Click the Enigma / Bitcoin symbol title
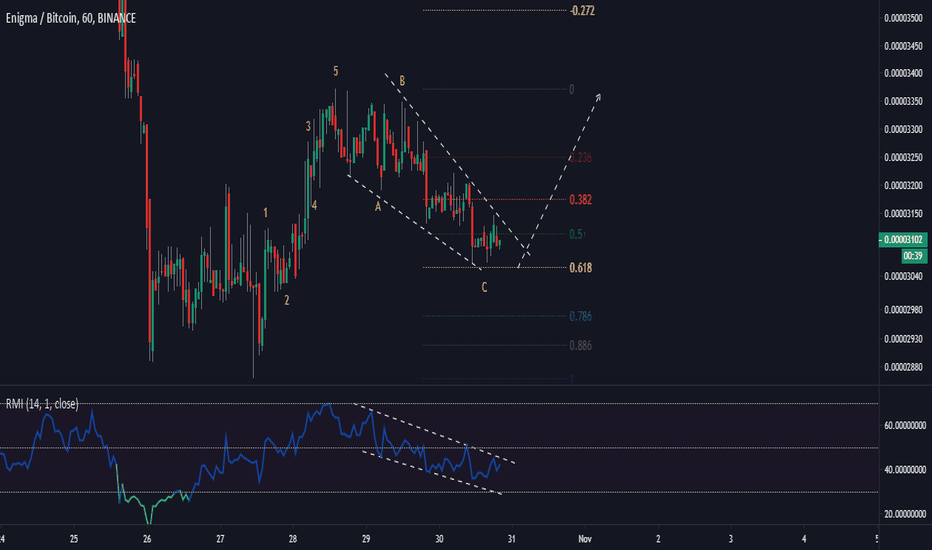The image size is (932, 550). point(71,18)
